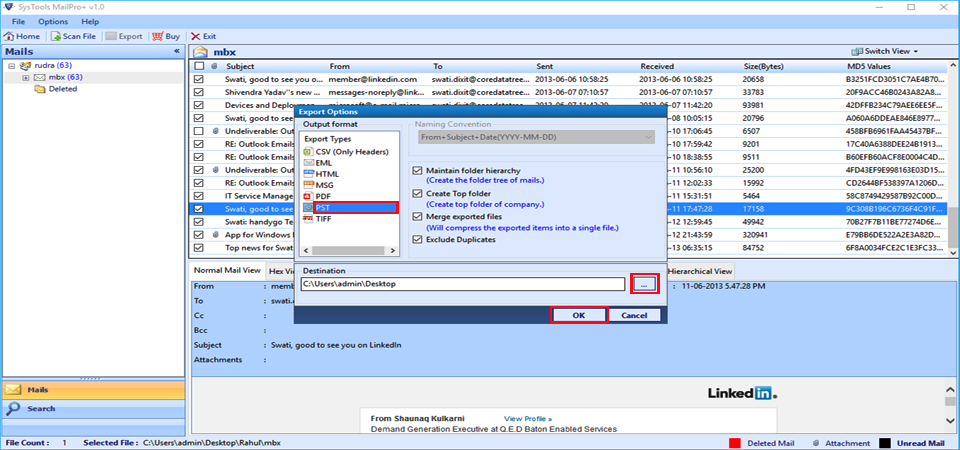The image size is (960, 450).
Task: Click the Scan File toolbar icon
Action: point(56,36)
